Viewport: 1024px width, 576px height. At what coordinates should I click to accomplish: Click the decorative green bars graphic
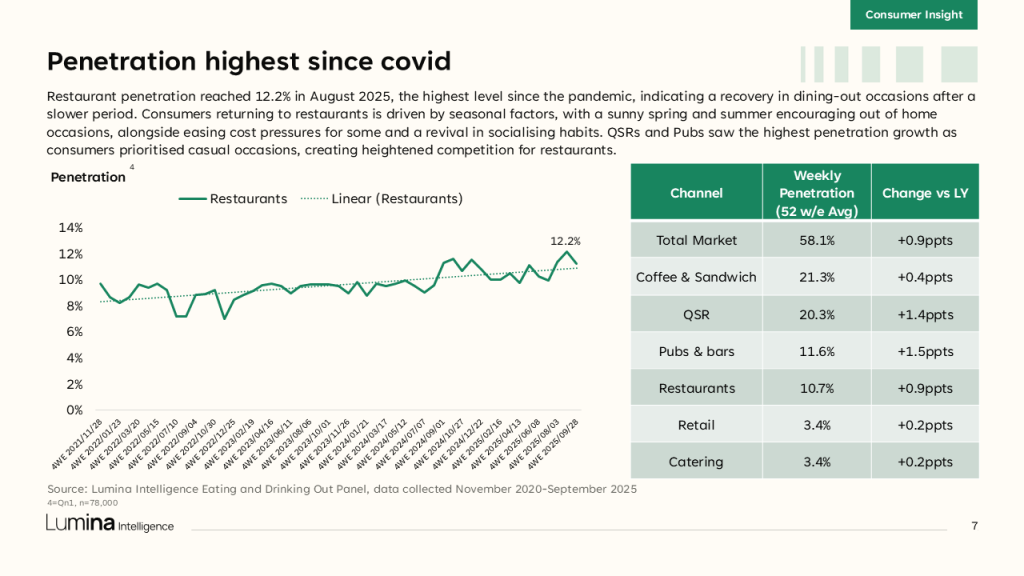click(x=888, y=64)
